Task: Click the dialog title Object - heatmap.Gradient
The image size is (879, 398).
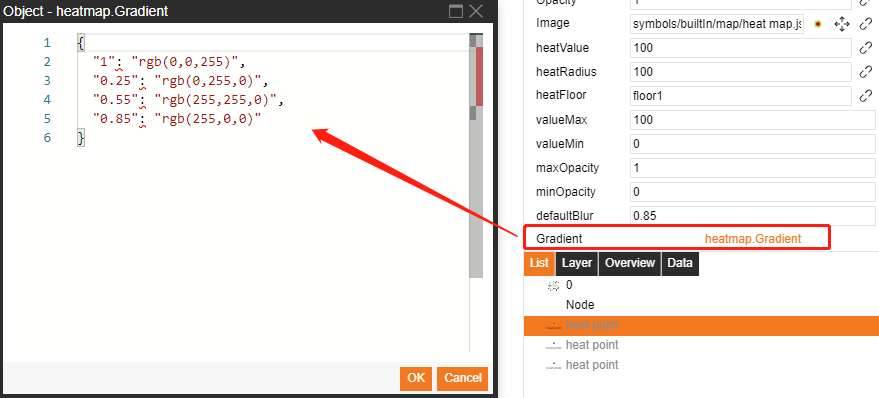Action: pyautogui.click(x=86, y=11)
